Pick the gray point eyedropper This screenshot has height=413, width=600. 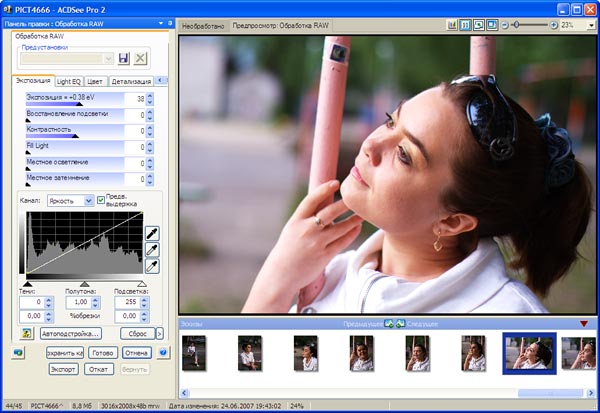[152, 250]
